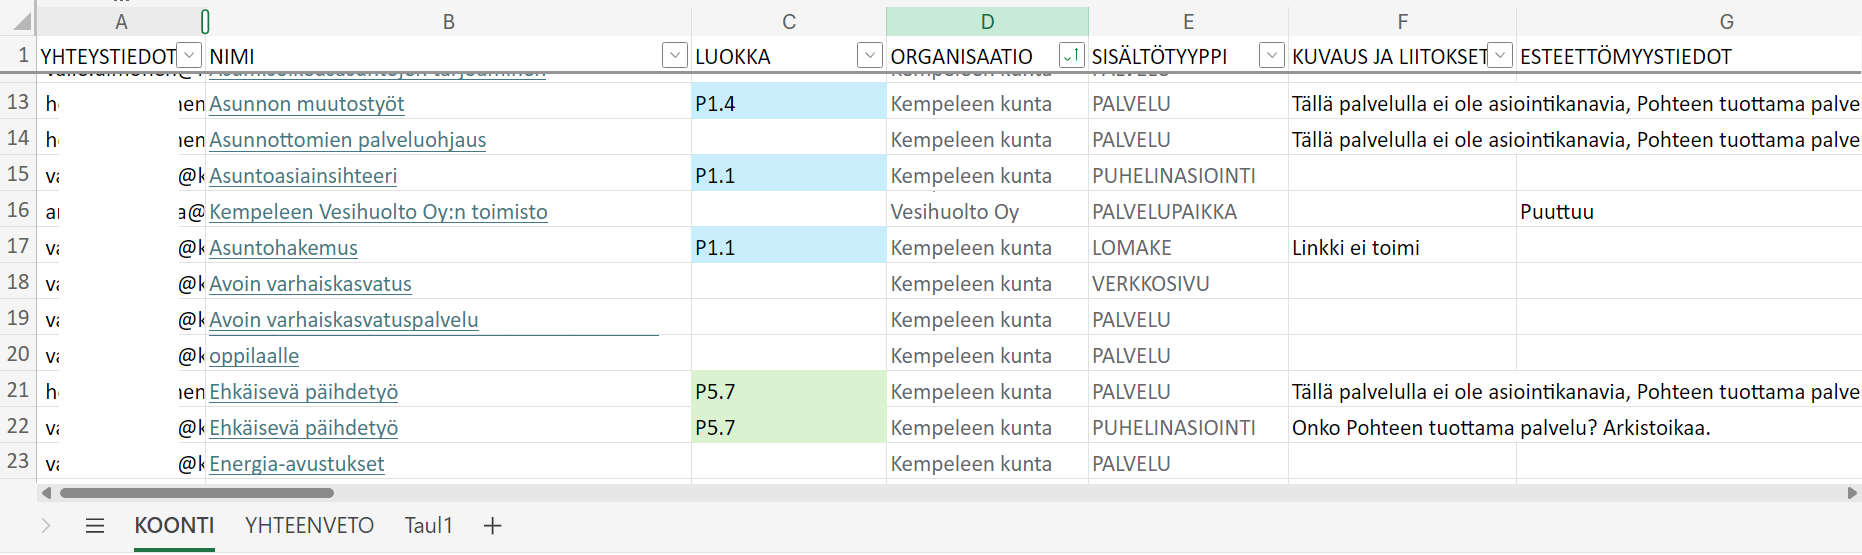Switch to the Taul1 sheet tab

(x=429, y=526)
